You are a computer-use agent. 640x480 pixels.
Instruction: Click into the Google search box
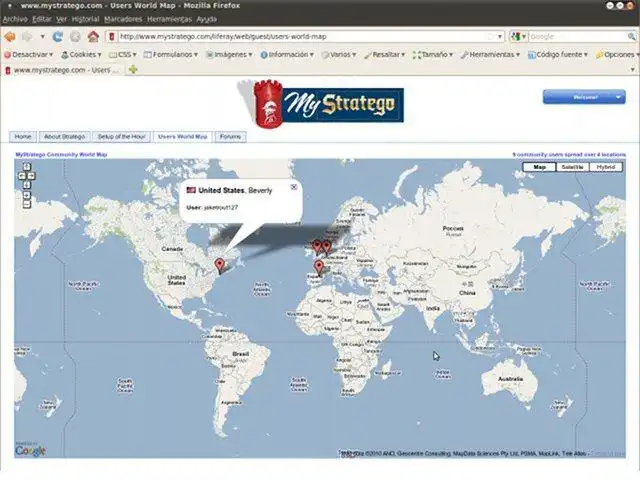[578, 37]
